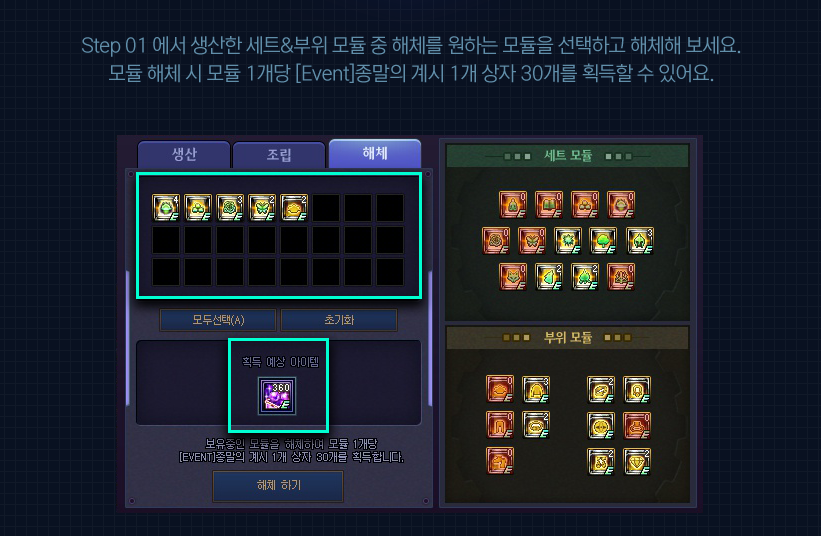The width and height of the screenshot is (821, 536).
Task: Click the 해체 하기 button
Action: [x=278, y=486]
